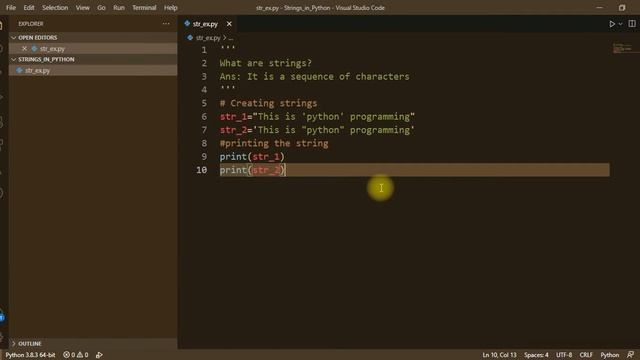The image size is (640, 360).
Task: Click str_ex.py in the breadcrumb bar
Action: coord(208,38)
